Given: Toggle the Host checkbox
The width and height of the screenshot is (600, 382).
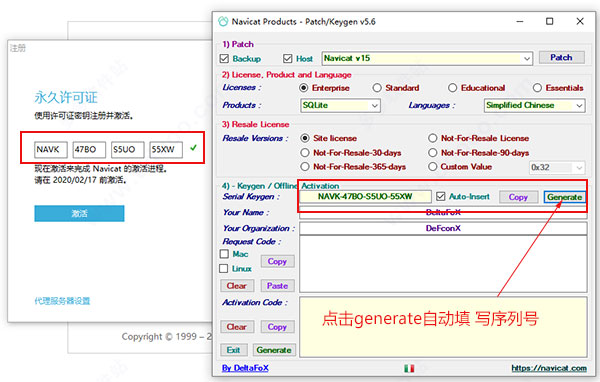Looking at the screenshot, I should pyautogui.click(x=287, y=59).
